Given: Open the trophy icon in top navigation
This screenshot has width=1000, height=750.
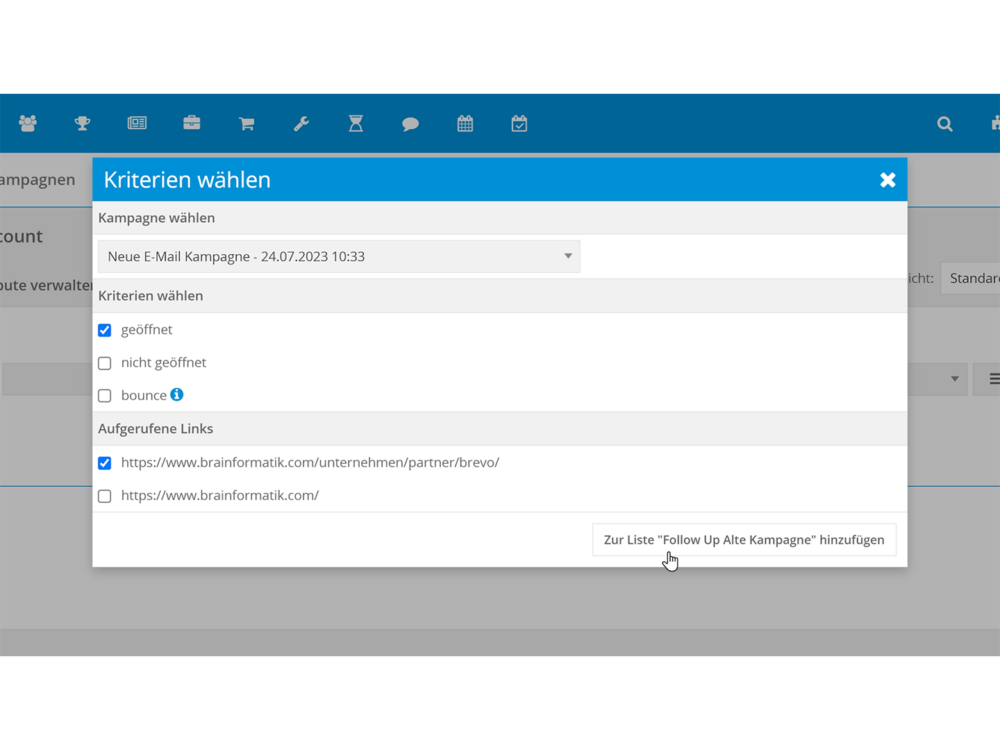Looking at the screenshot, I should (x=82, y=124).
